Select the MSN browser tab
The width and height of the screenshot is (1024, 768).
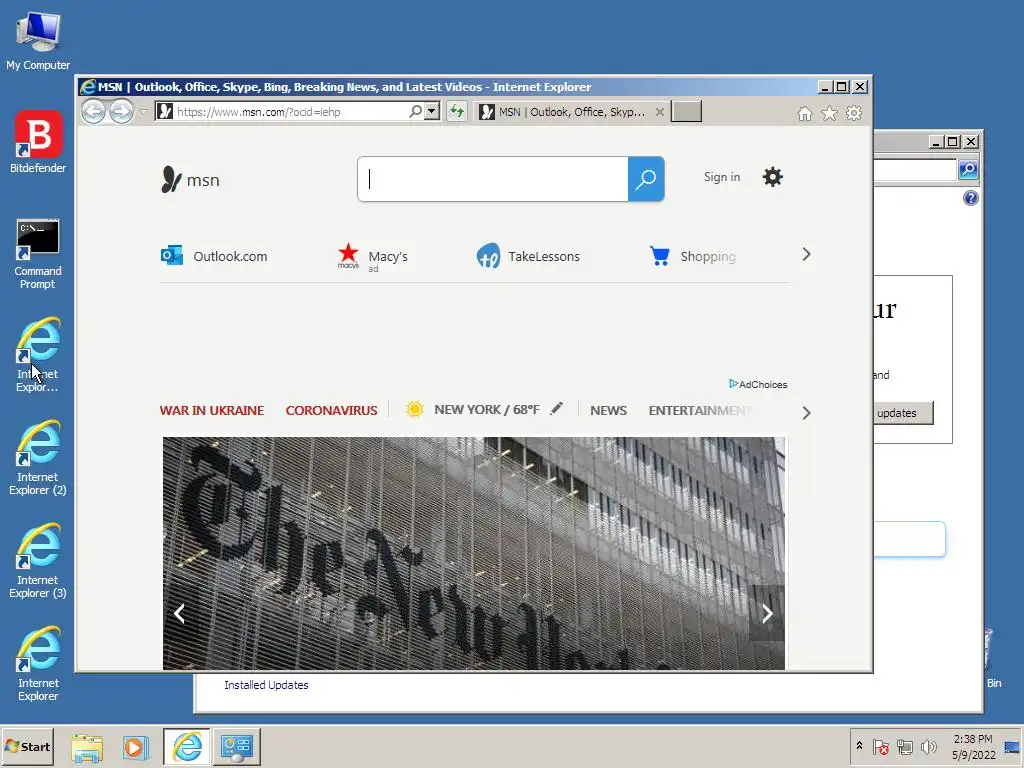tap(571, 112)
